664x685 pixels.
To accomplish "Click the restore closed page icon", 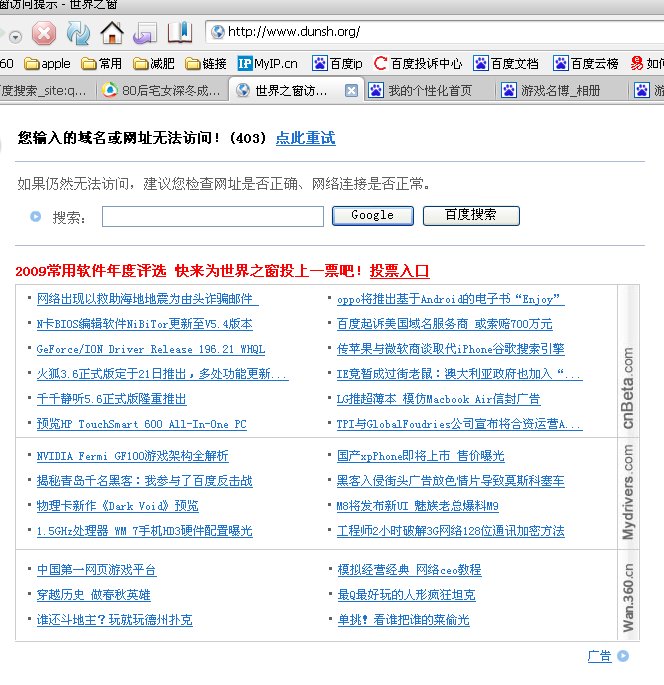I will coord(145,33).
